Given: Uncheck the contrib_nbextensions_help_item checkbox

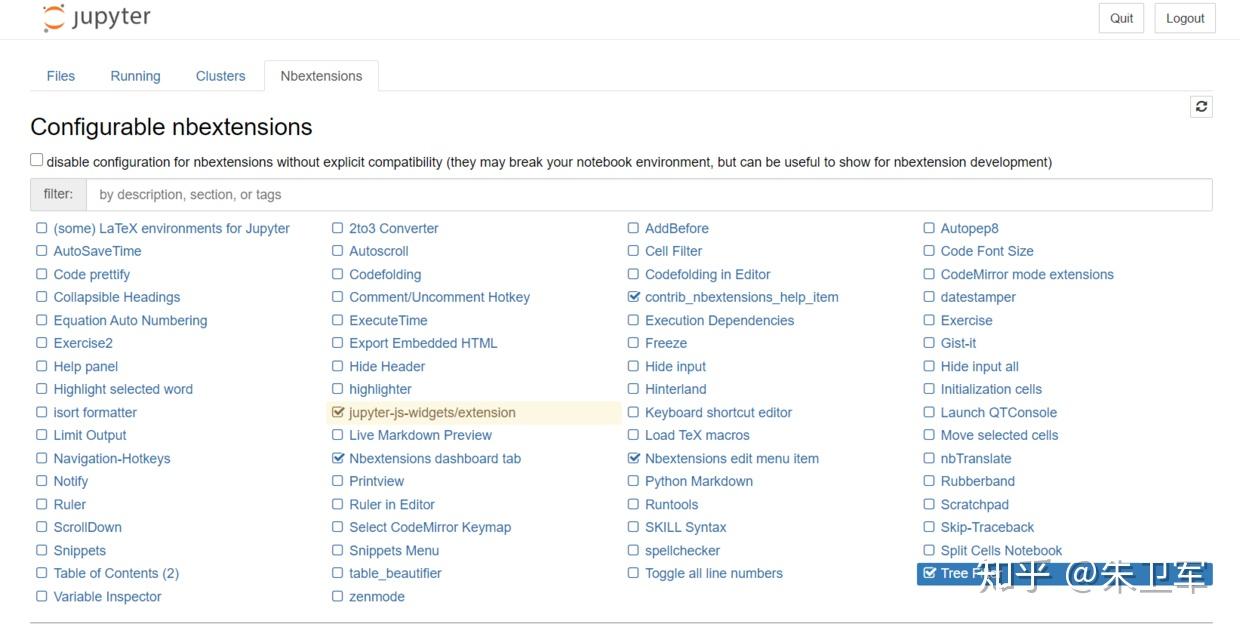Looking at the screenshot, I should [634, 297].
